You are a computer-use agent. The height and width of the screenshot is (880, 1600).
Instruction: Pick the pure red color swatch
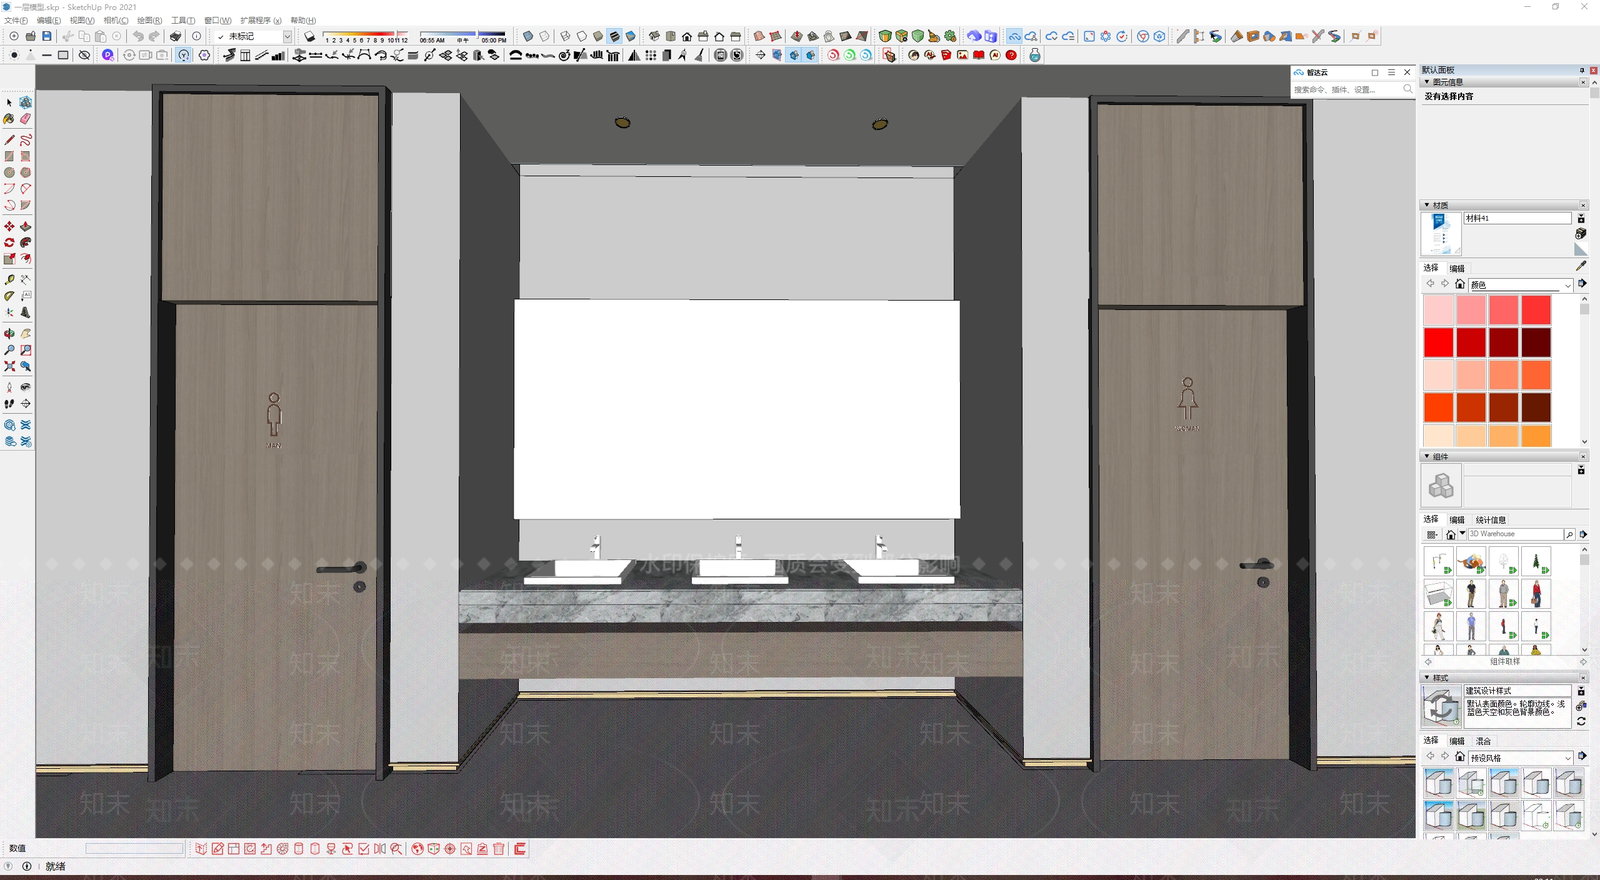tap(1439, 342)
